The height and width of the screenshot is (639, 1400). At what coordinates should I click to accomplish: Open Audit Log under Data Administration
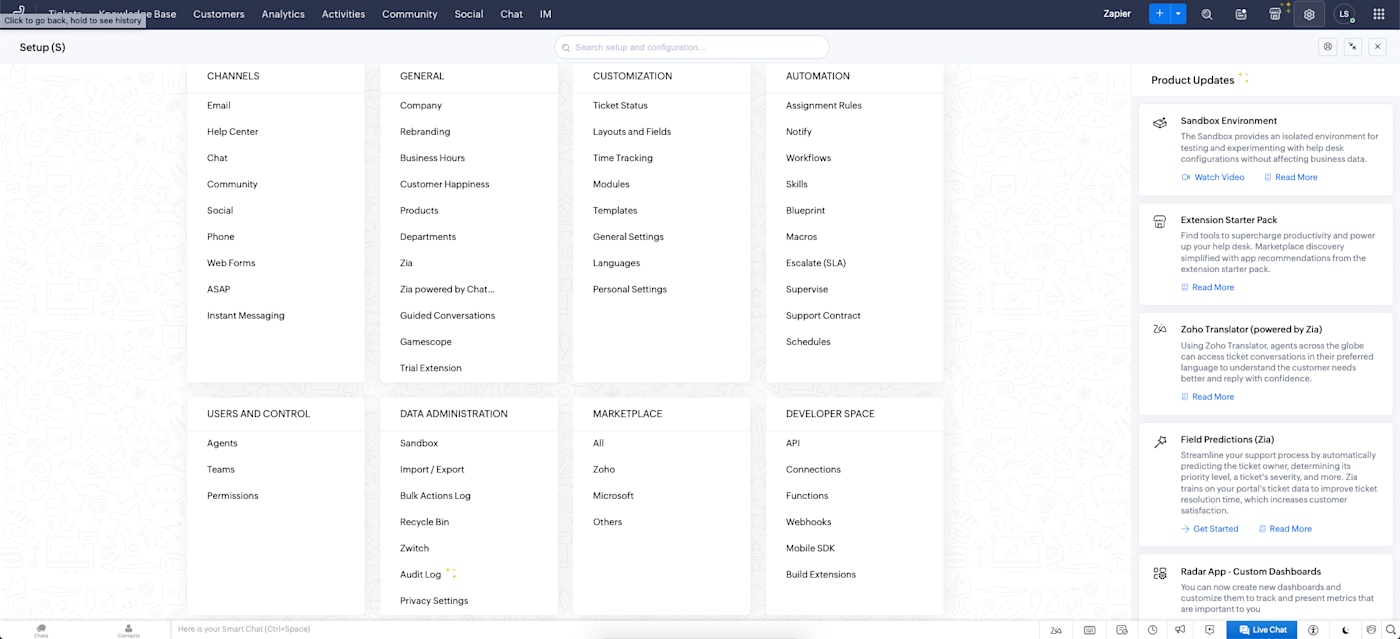click(x=420, y=575)
